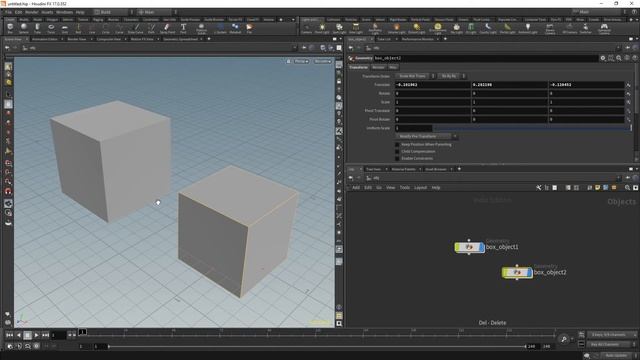The width and height of the screenshot is (640, 360).
Task: Select the Draw Curve shelf tool
Action: (136, 28)
